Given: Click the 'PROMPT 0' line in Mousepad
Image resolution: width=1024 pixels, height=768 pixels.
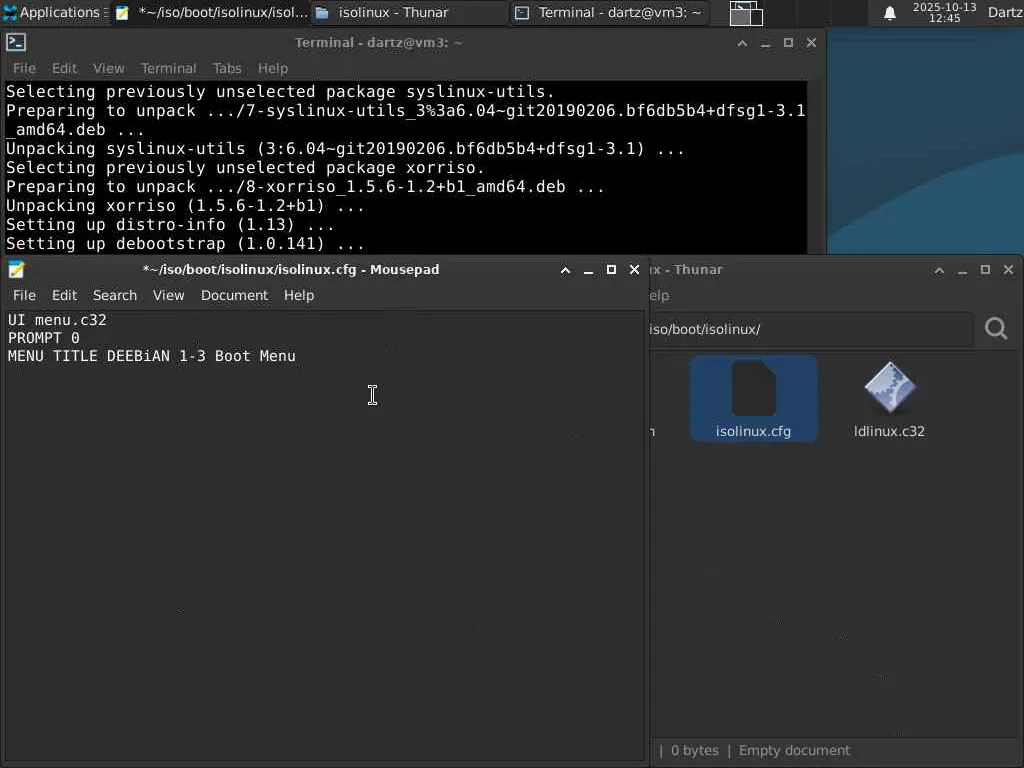Looking at the screenshot, I should pos(44,338).
